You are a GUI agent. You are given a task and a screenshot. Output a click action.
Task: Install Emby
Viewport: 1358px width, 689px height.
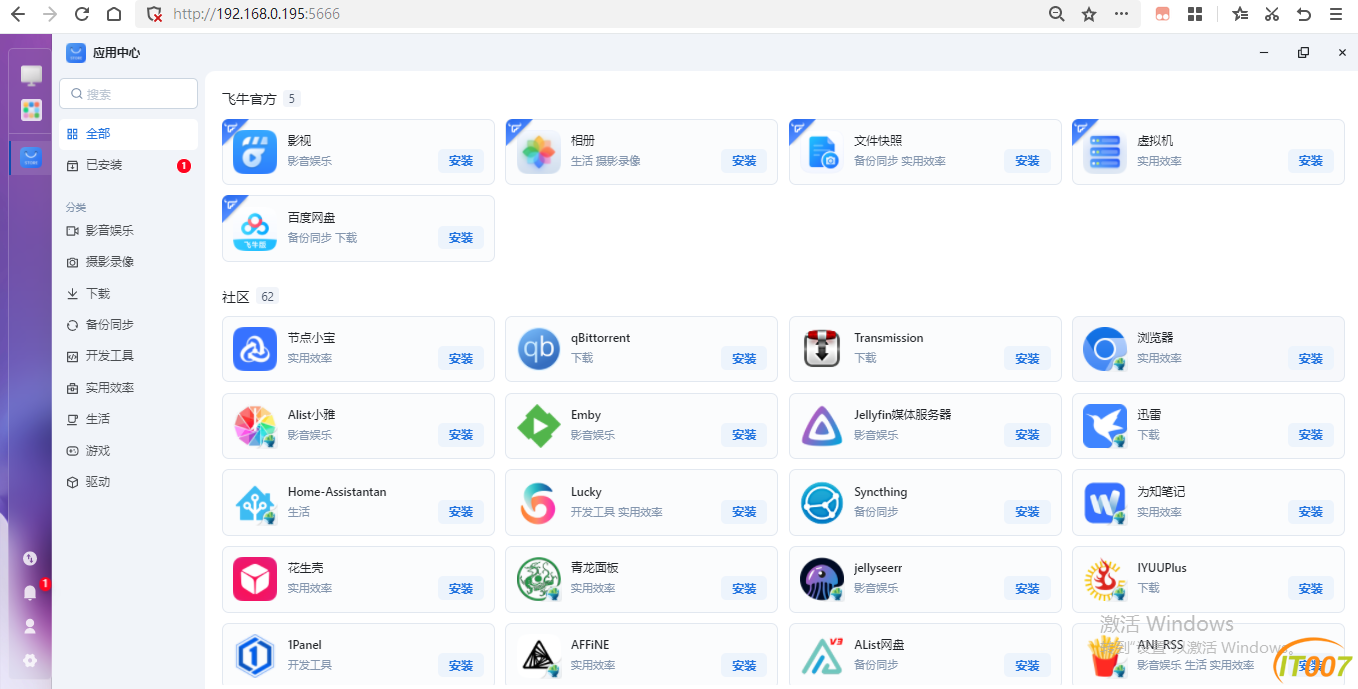coord(744,435)
